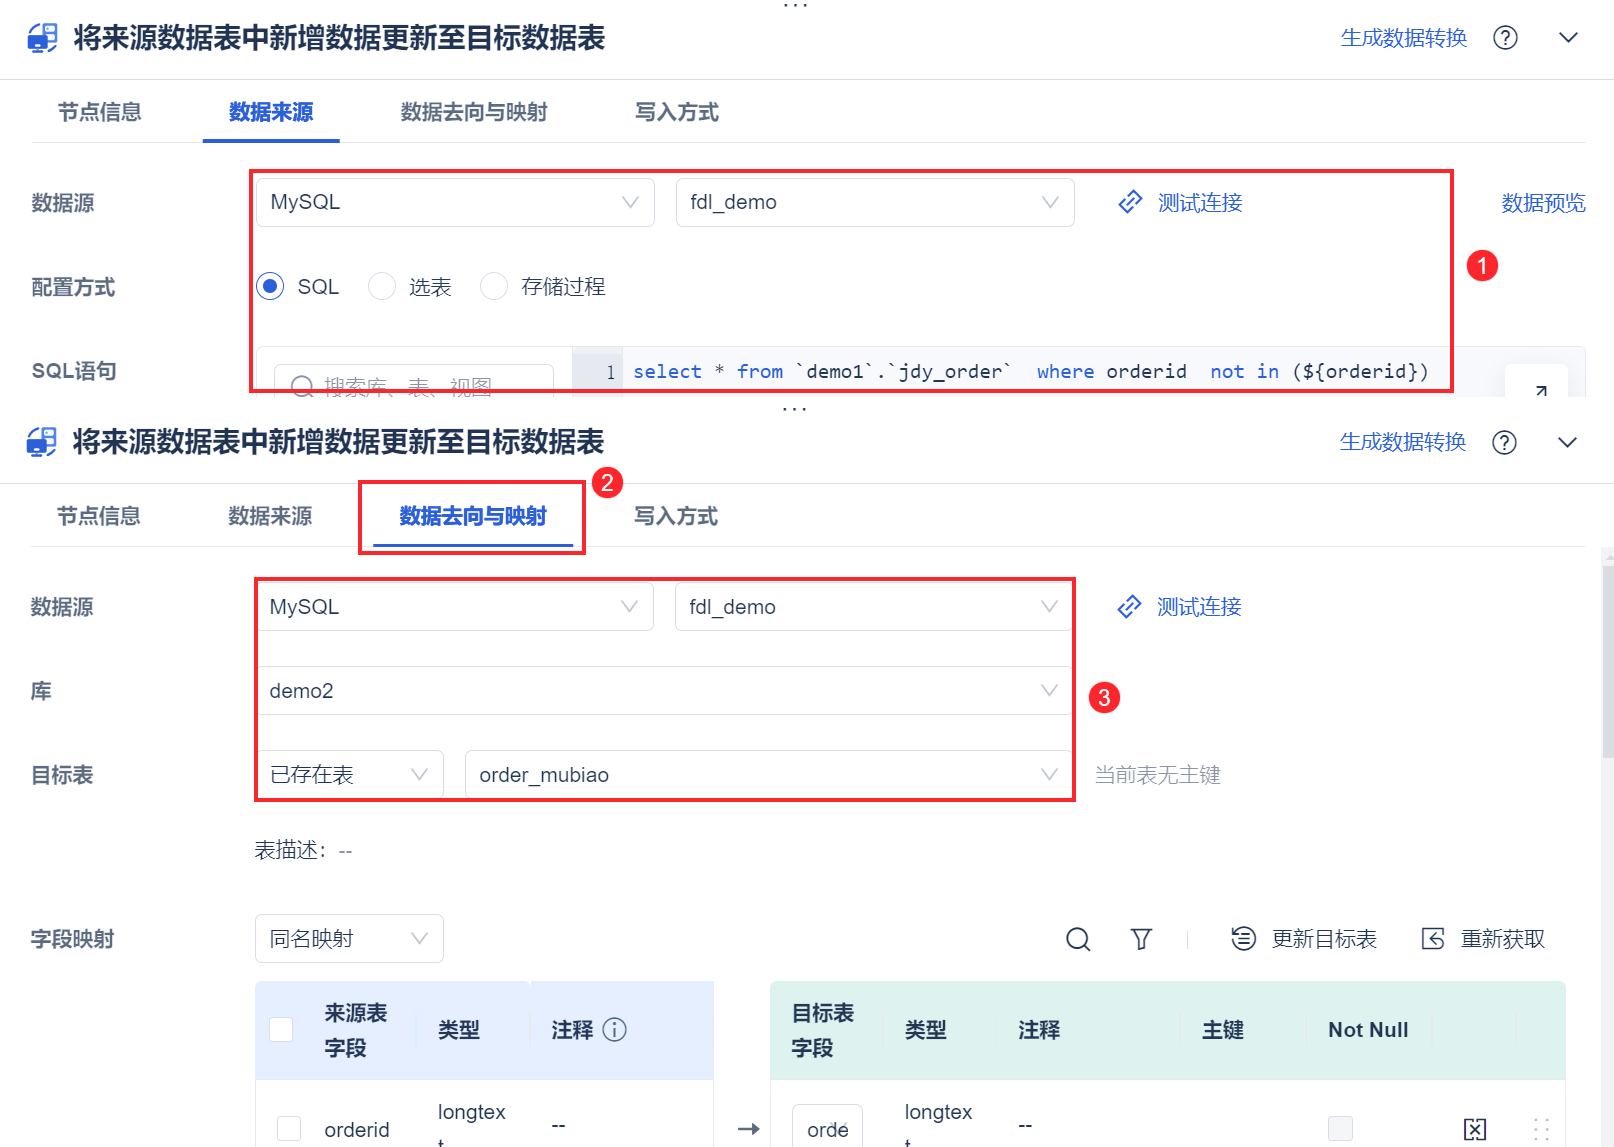
Task: Select the SQL radio option
Action: click(270, 286)
